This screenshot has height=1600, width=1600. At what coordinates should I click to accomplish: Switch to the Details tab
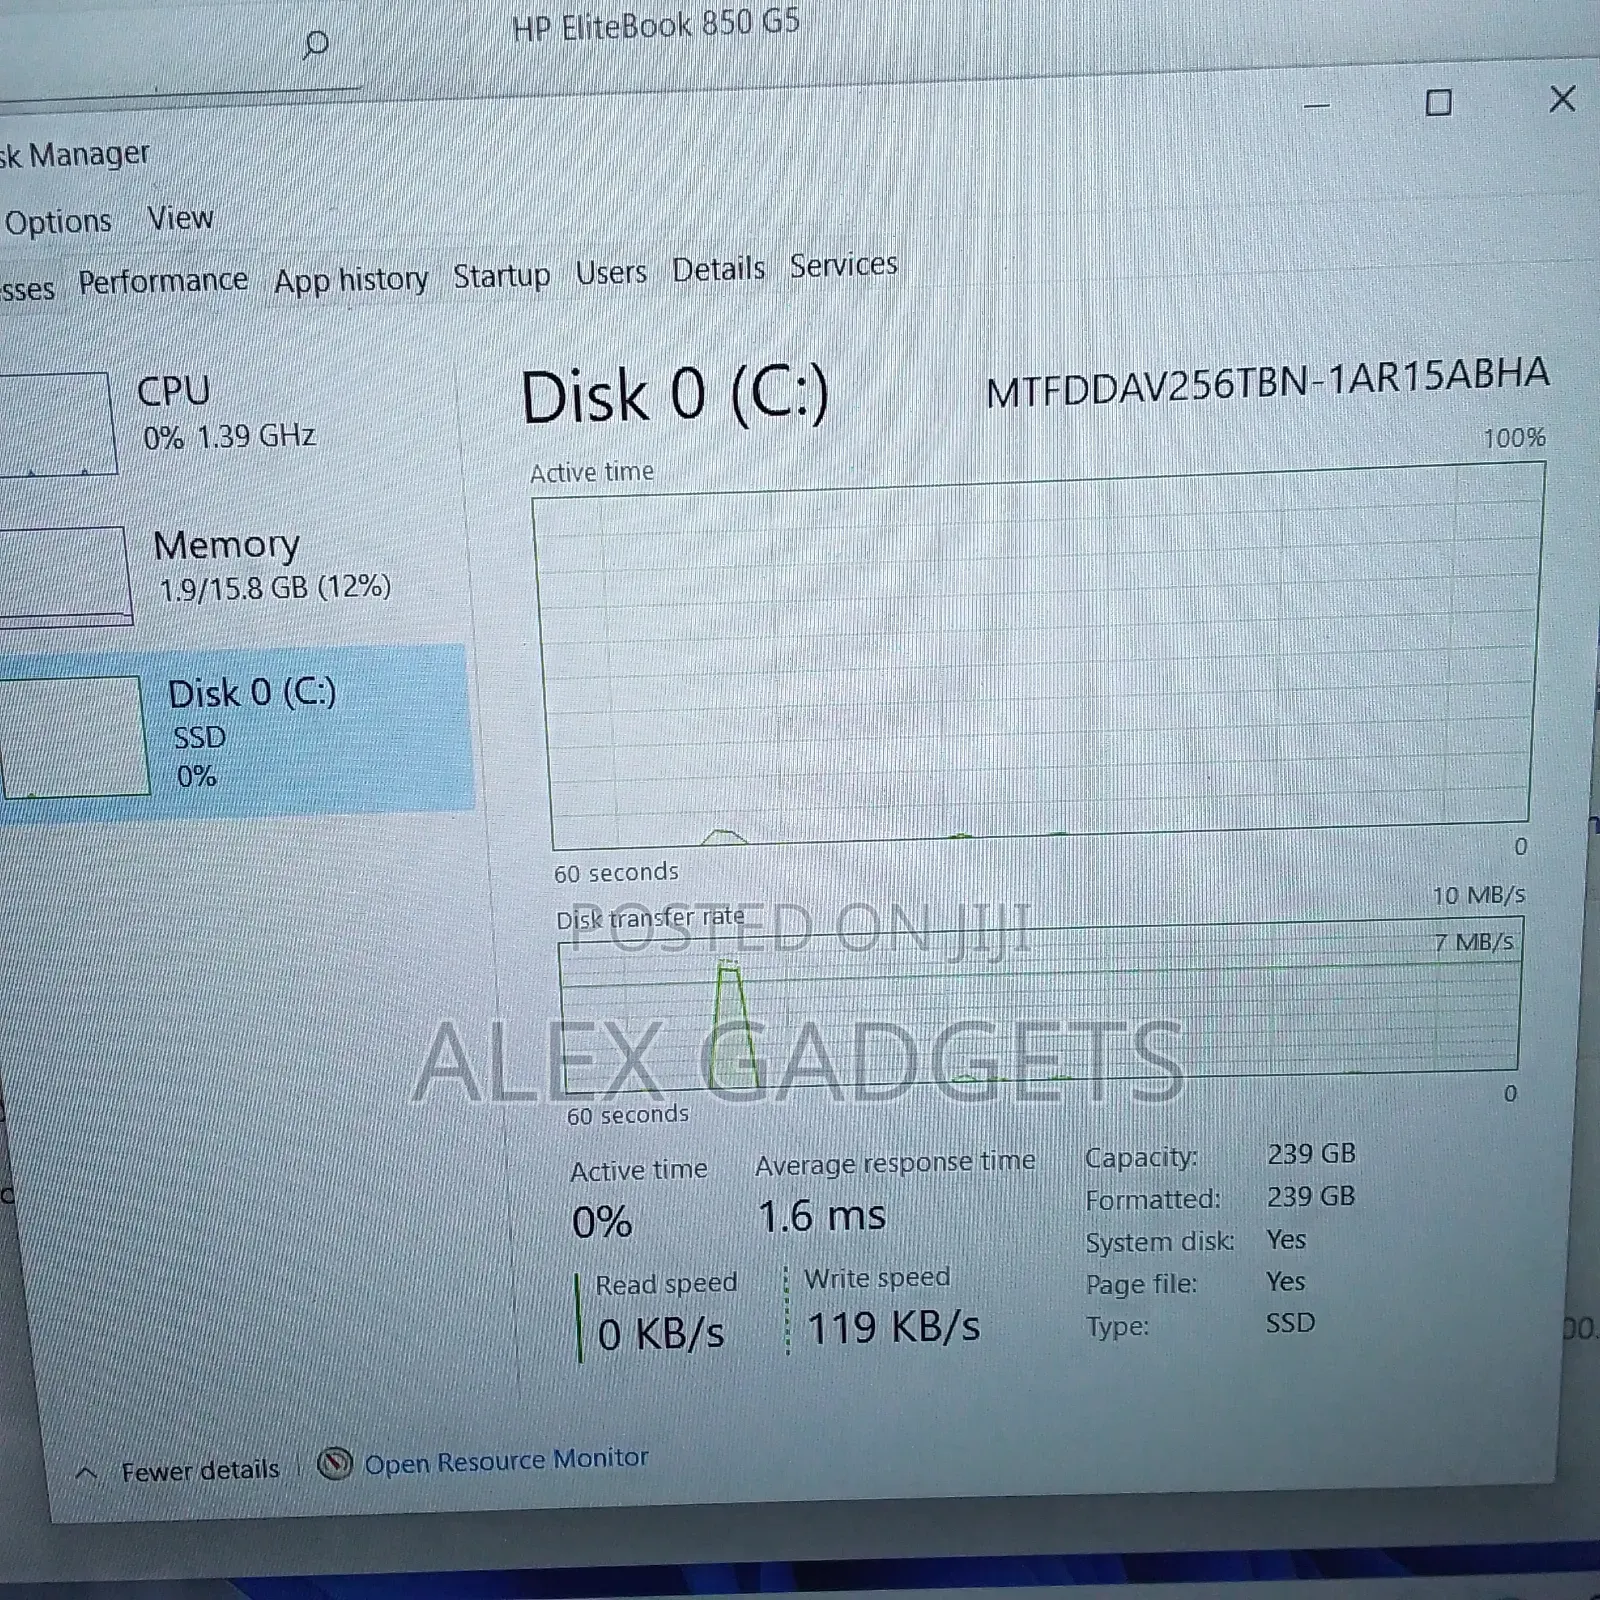click(718, 268)
